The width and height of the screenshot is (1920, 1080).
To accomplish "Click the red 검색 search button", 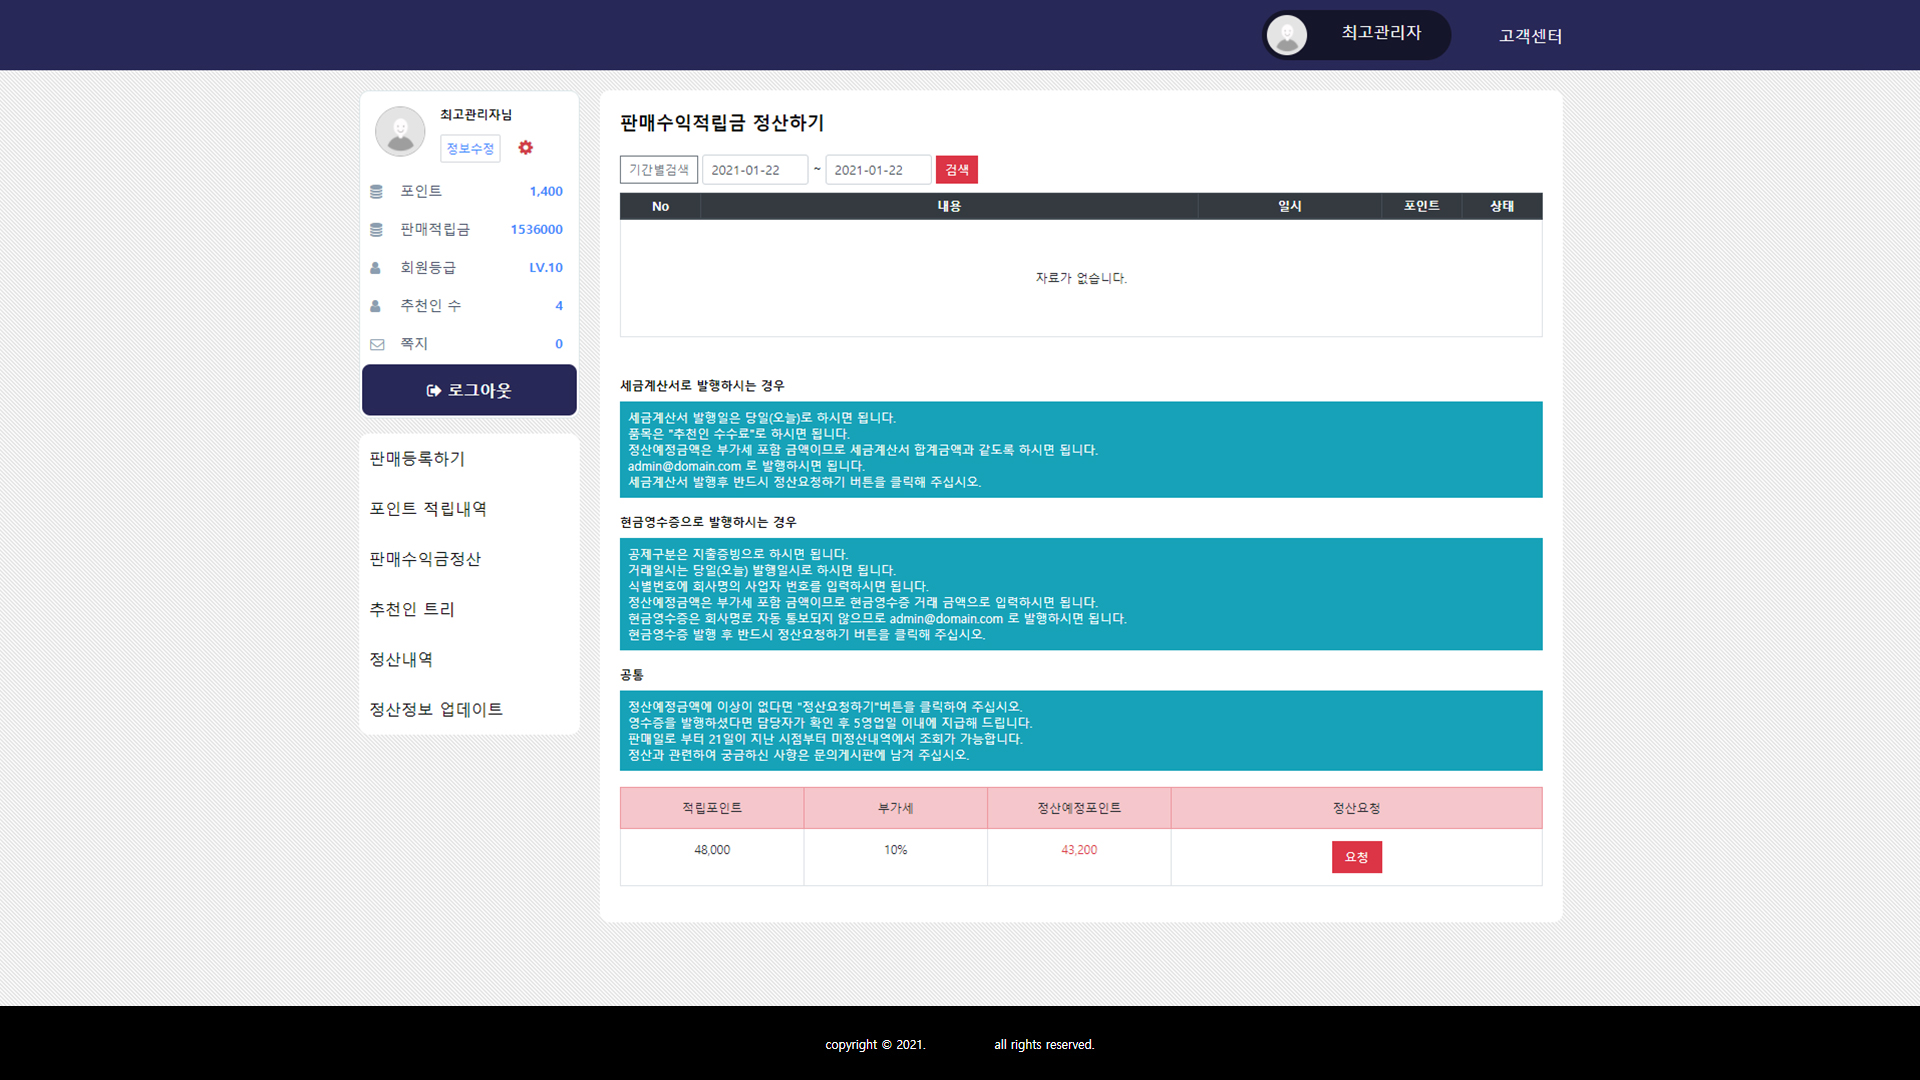I will tap(956, 170).
